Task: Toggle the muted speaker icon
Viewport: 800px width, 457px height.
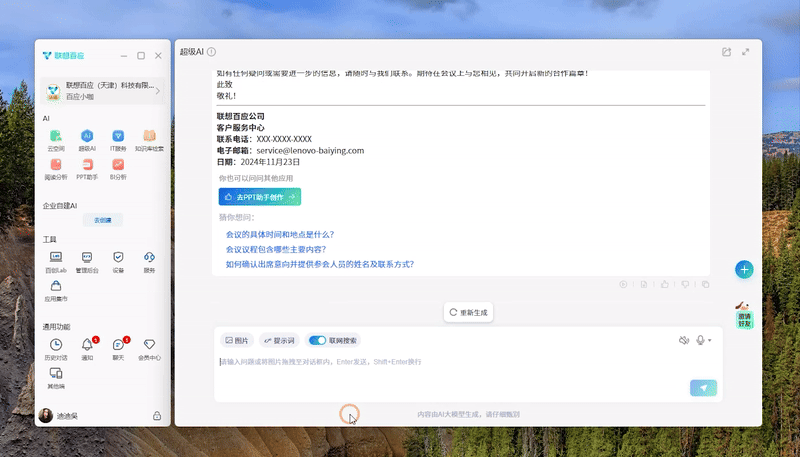Action: point(684,340)
